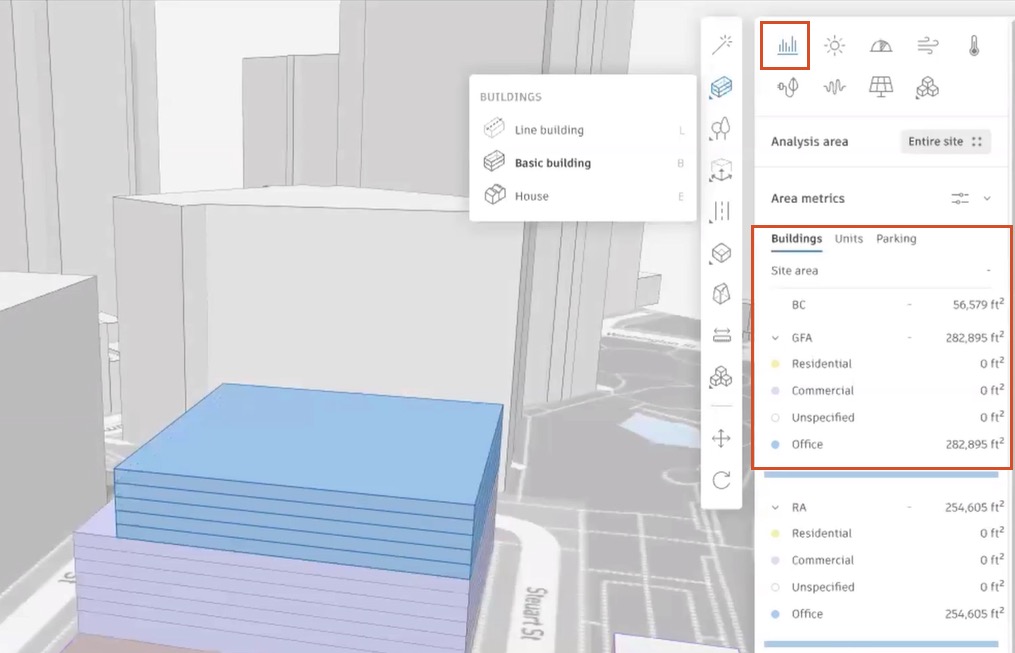The width and height of the screenshot is (1015, 653).
Task: Switch to the Units tab
Action: click(x=849, y=239)
